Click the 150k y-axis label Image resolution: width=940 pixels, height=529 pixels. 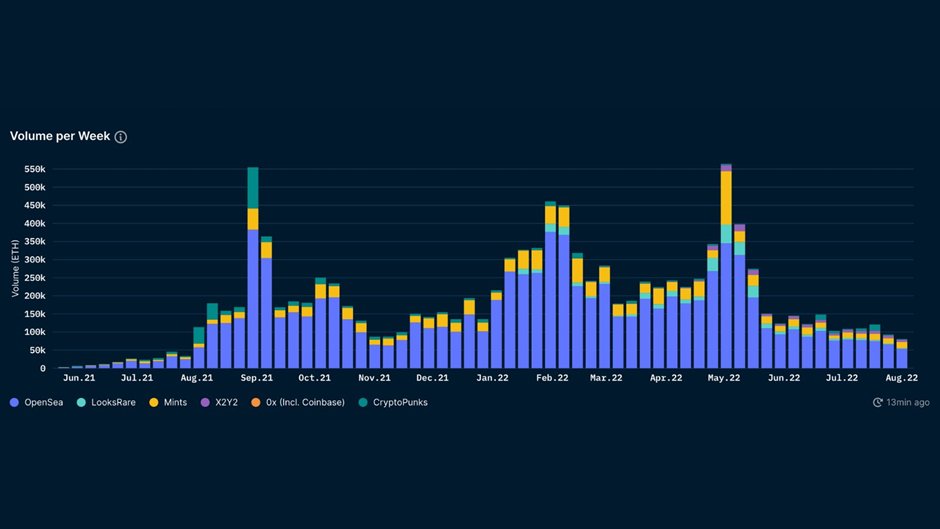35,314
